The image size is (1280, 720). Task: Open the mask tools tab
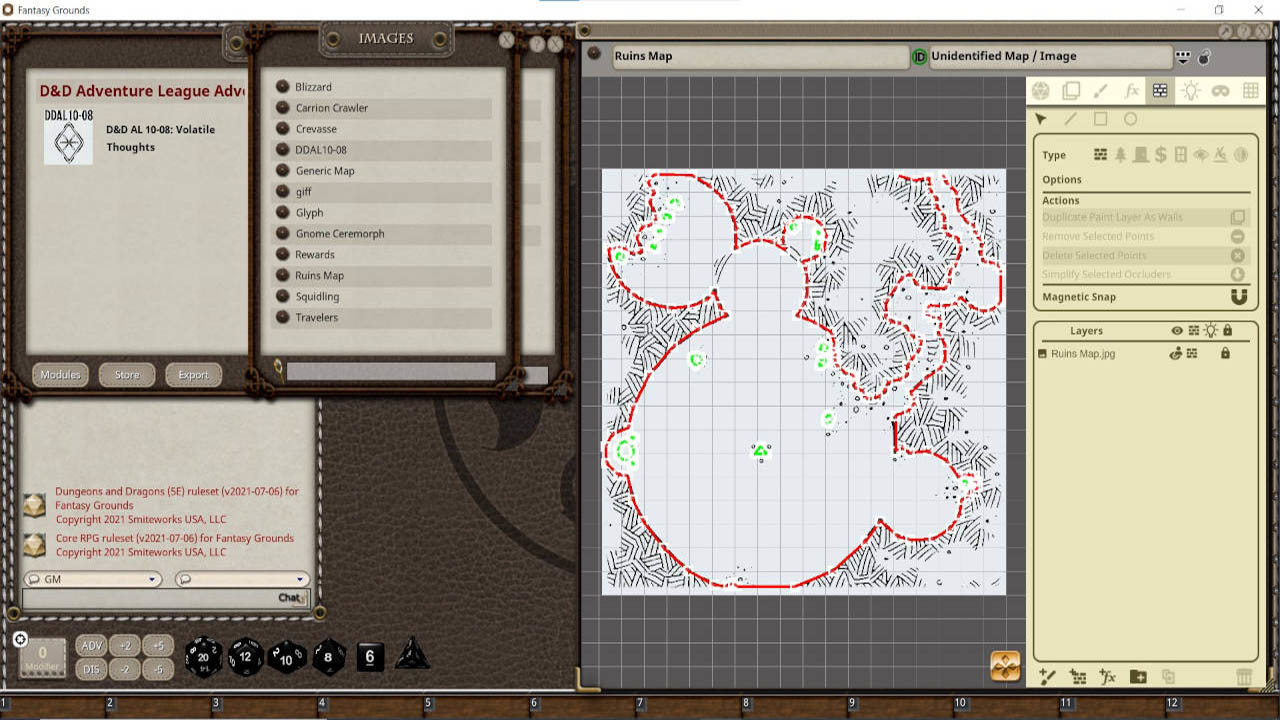click(x=1220, y=91)
